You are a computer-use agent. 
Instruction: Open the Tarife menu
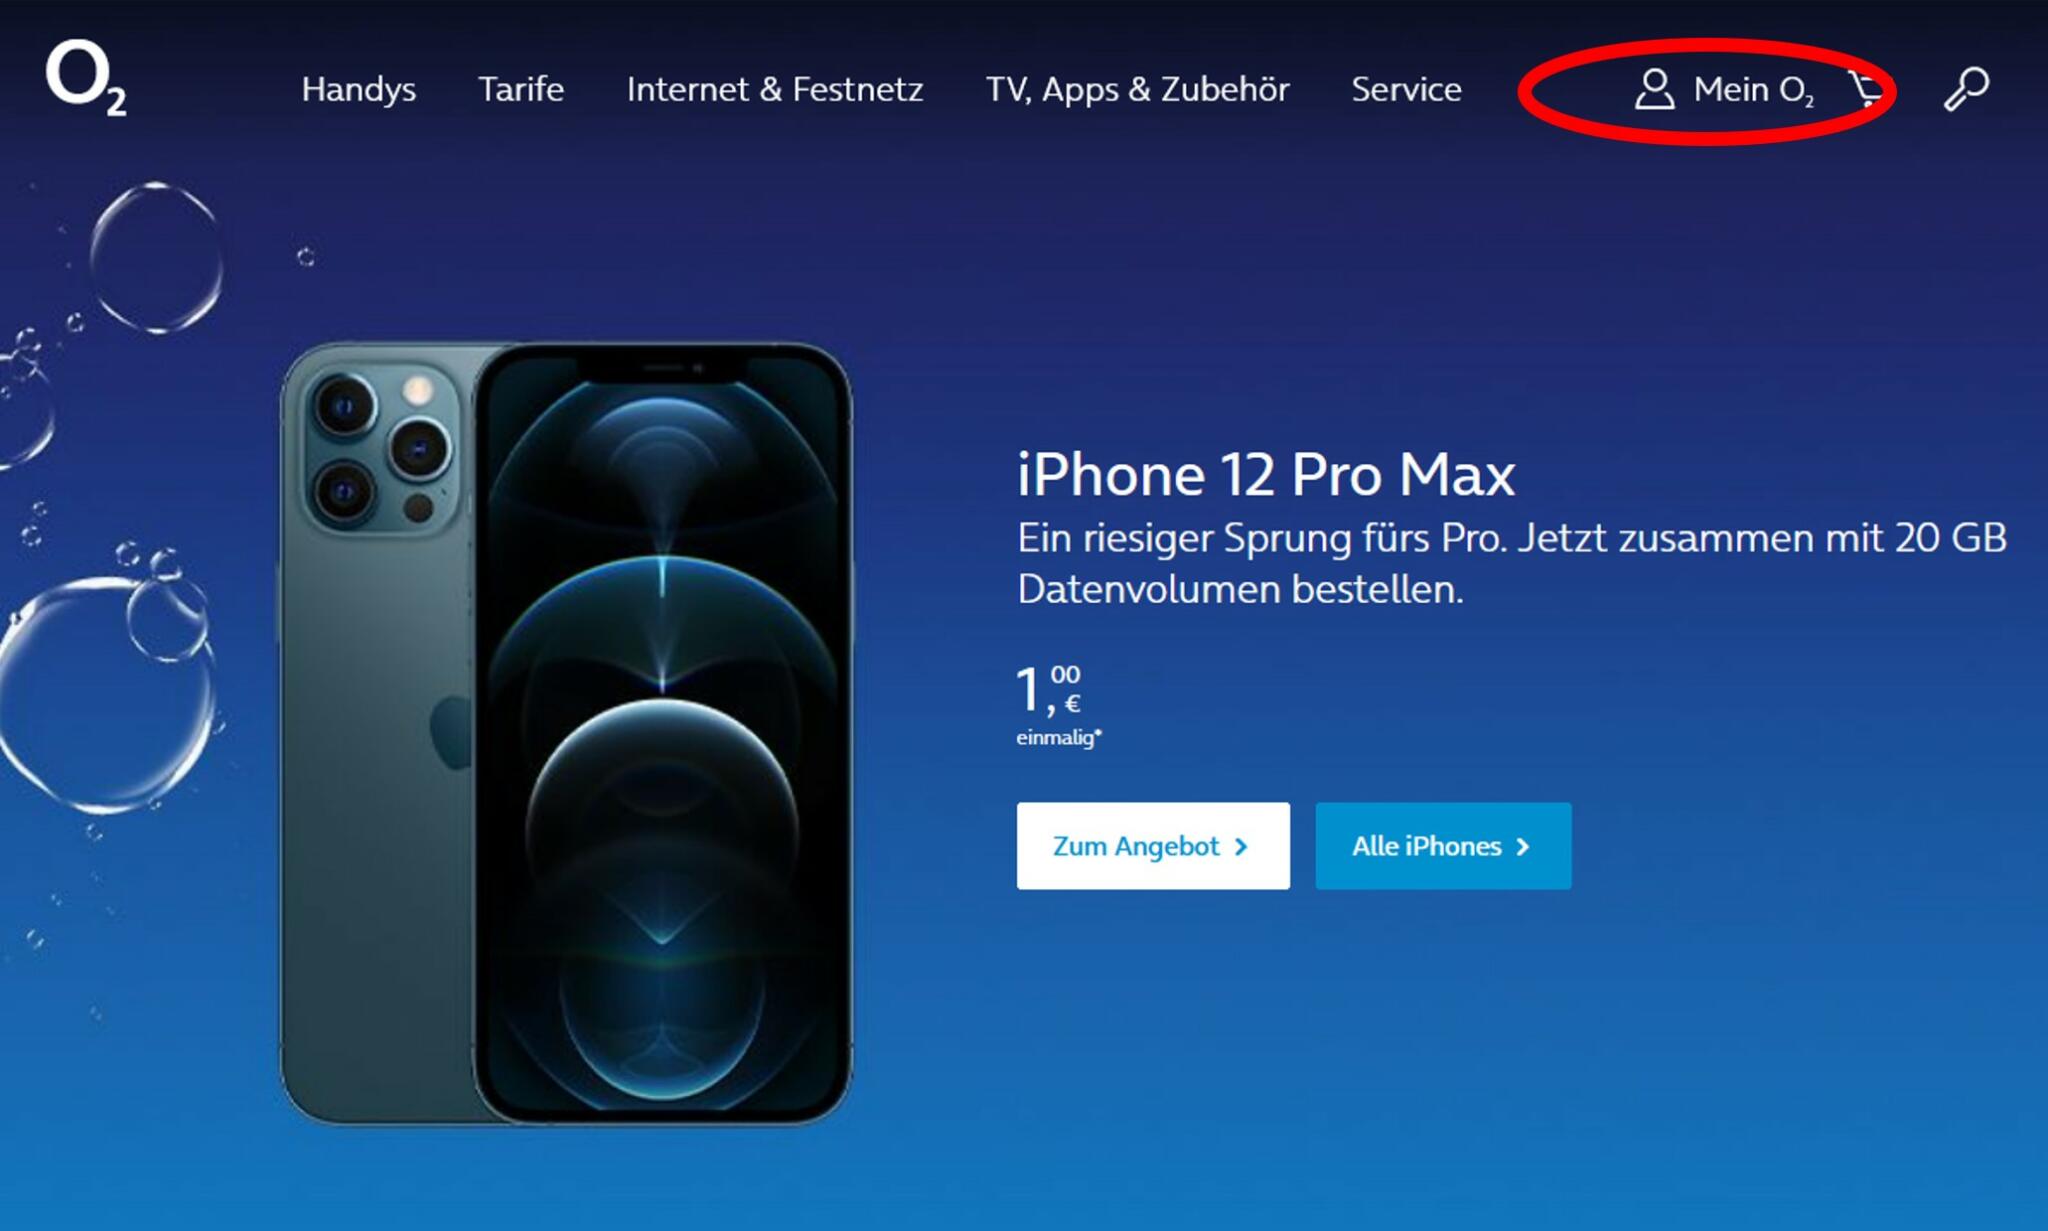pos(521,89)
